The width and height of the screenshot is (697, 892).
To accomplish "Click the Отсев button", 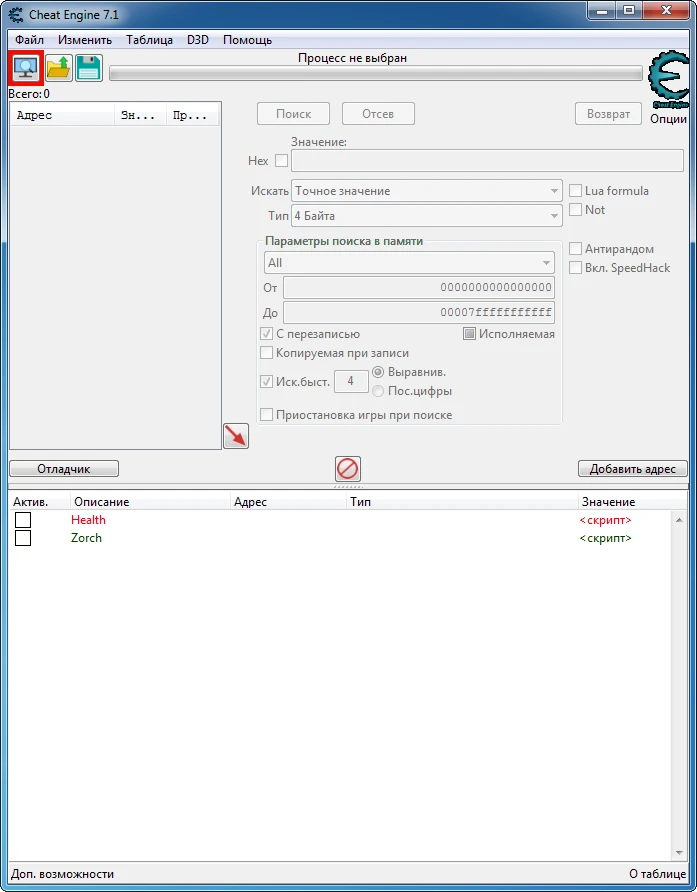I will point(378,114).
